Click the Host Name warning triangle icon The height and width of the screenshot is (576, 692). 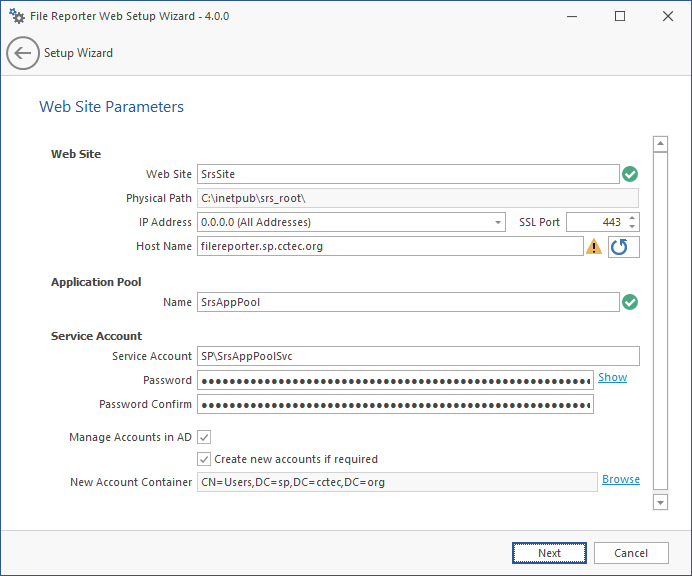tap(594, 247)
